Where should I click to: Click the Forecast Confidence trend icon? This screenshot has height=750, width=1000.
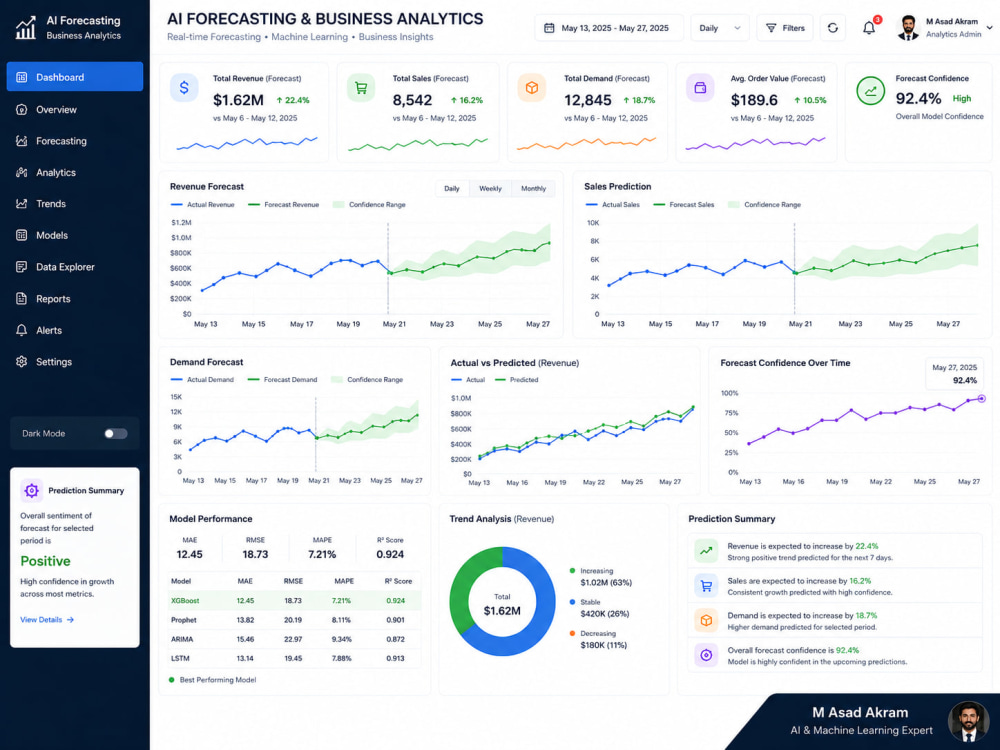(871, 91)
